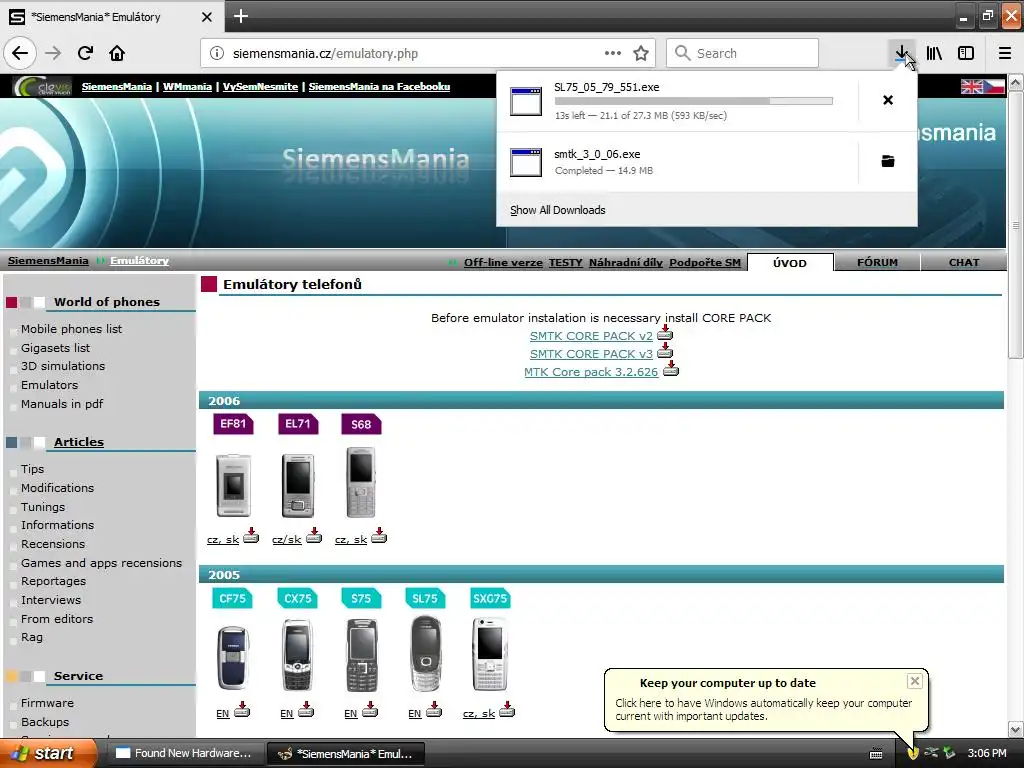Viewport: 1024px width, 768px height.
Task: Click the Windows security shield tray icon
Action: pyautogui.click(x=913, y=753)
